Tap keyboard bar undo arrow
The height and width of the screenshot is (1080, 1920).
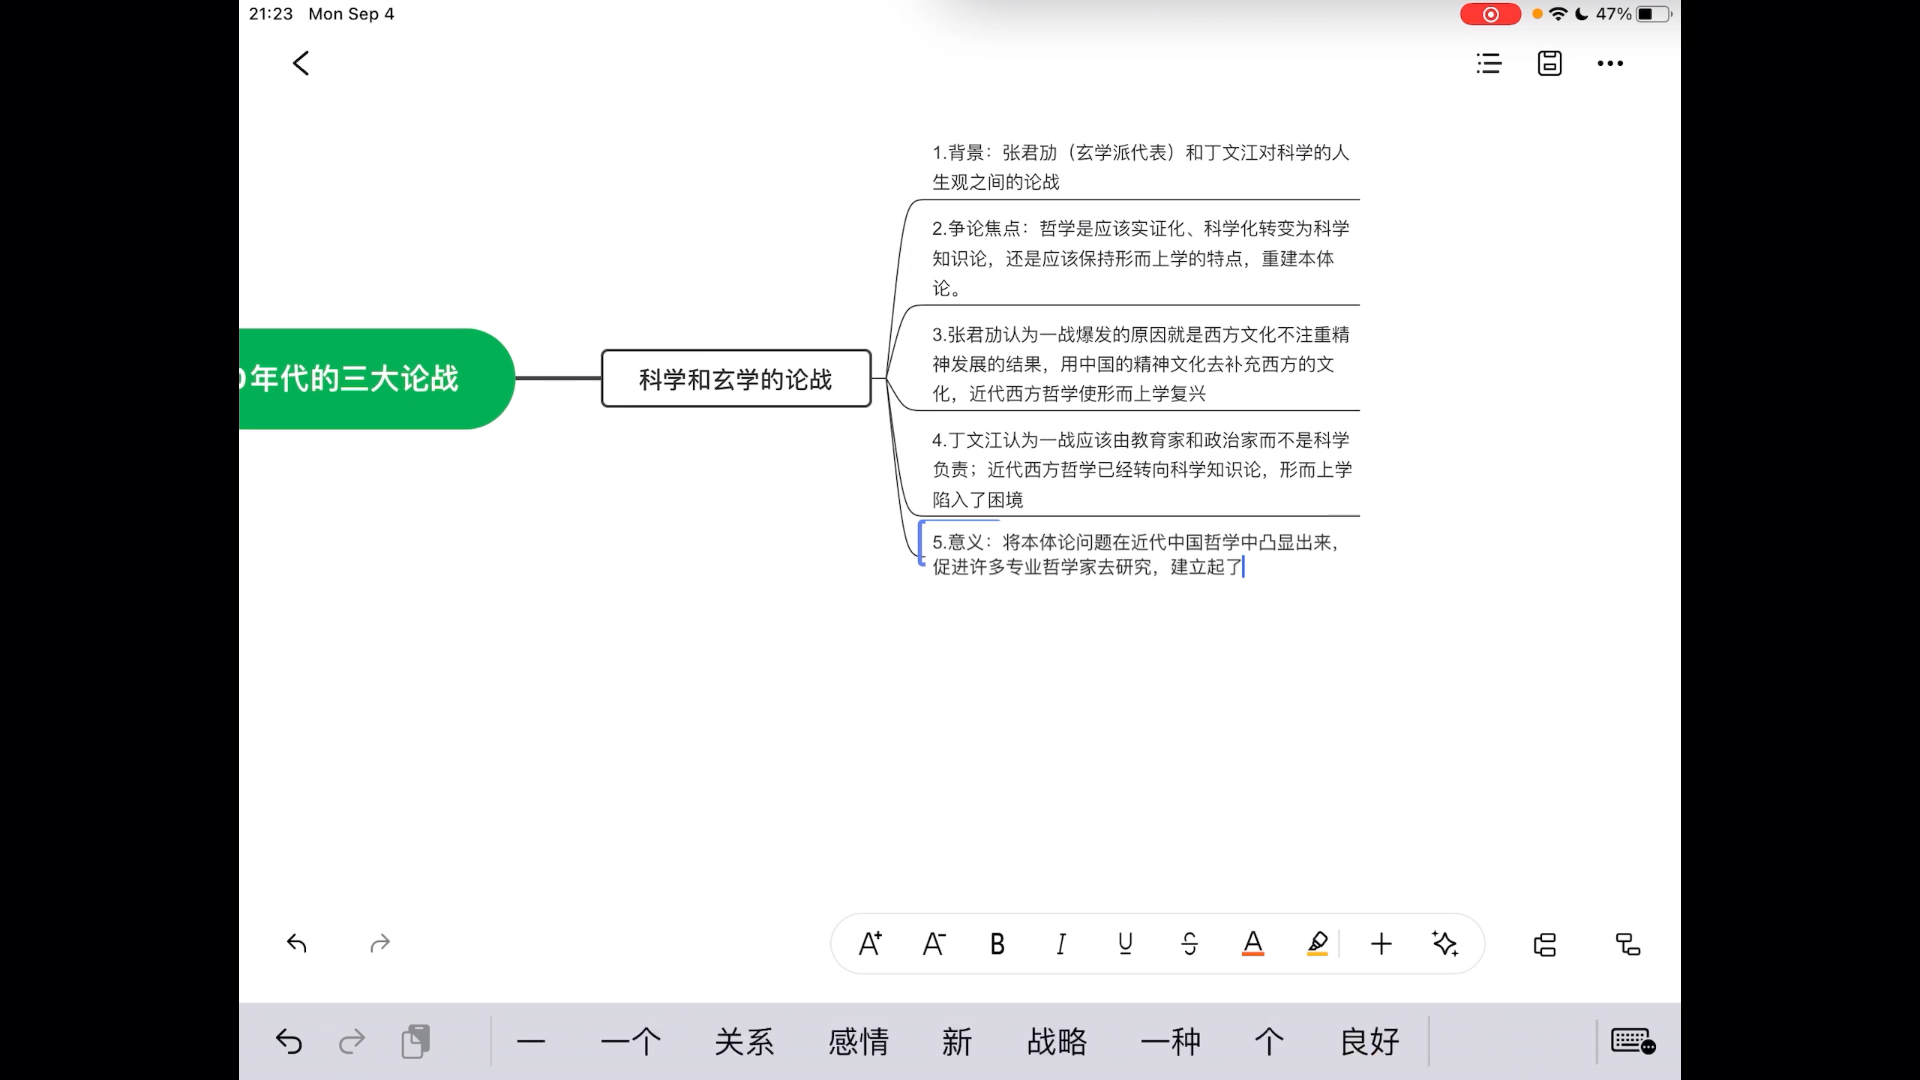(289, 1042)
